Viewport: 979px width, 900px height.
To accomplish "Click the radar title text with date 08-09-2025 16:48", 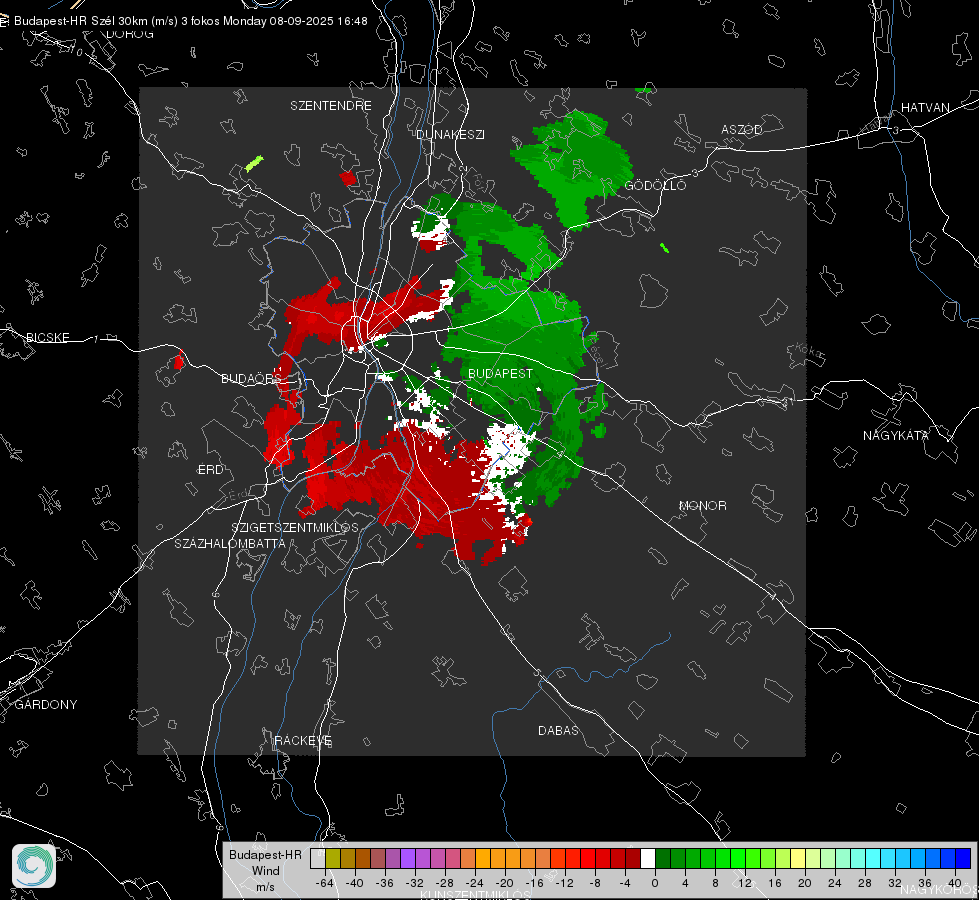I will coord(190,21).
